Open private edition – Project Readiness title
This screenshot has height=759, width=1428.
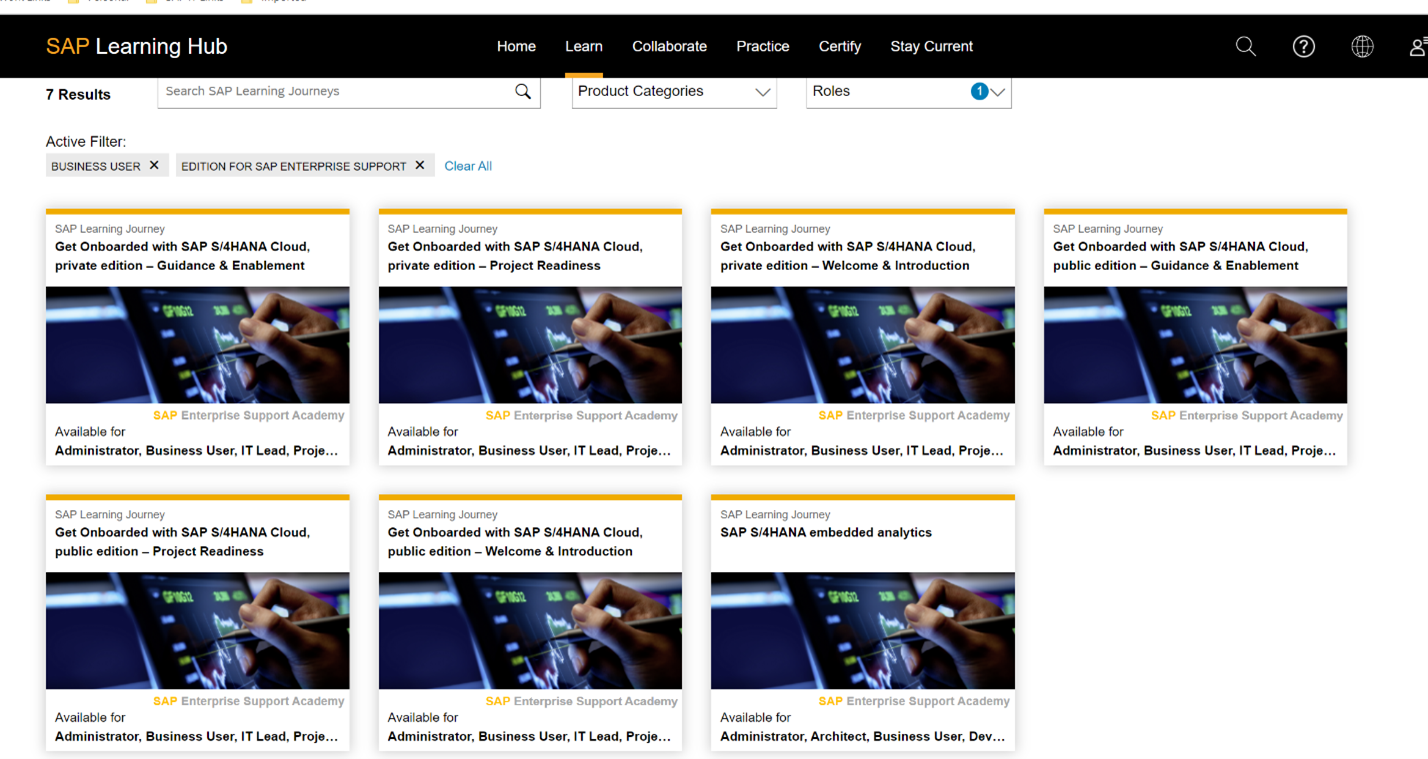tap(515, 256)
